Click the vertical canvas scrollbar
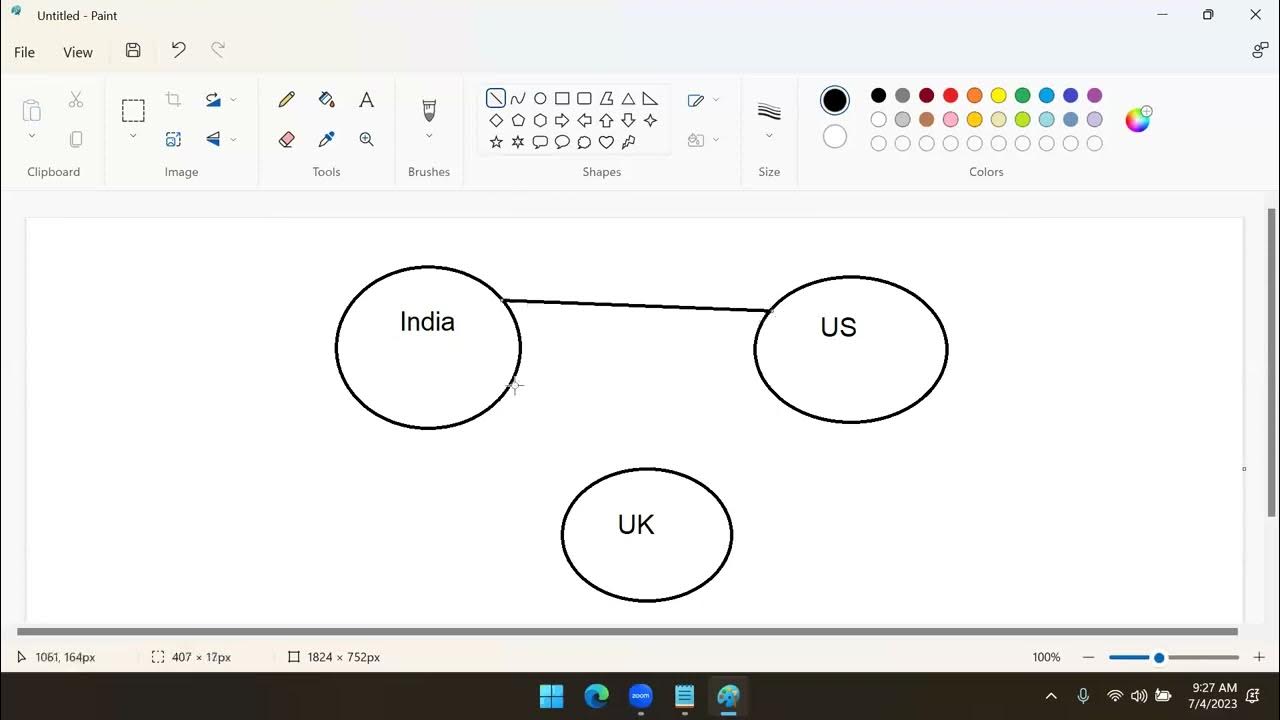 [x=1272, y=362]
